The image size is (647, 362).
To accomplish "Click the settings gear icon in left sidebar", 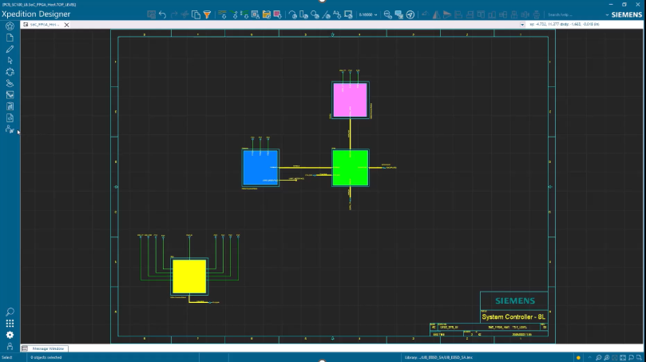I will point(9,335).
